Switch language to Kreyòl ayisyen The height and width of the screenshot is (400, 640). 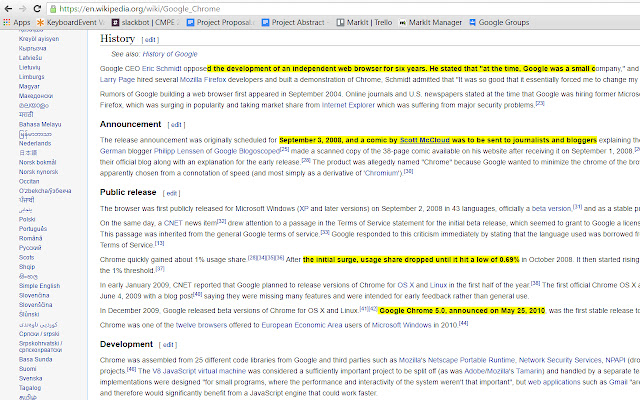[39, 39]
